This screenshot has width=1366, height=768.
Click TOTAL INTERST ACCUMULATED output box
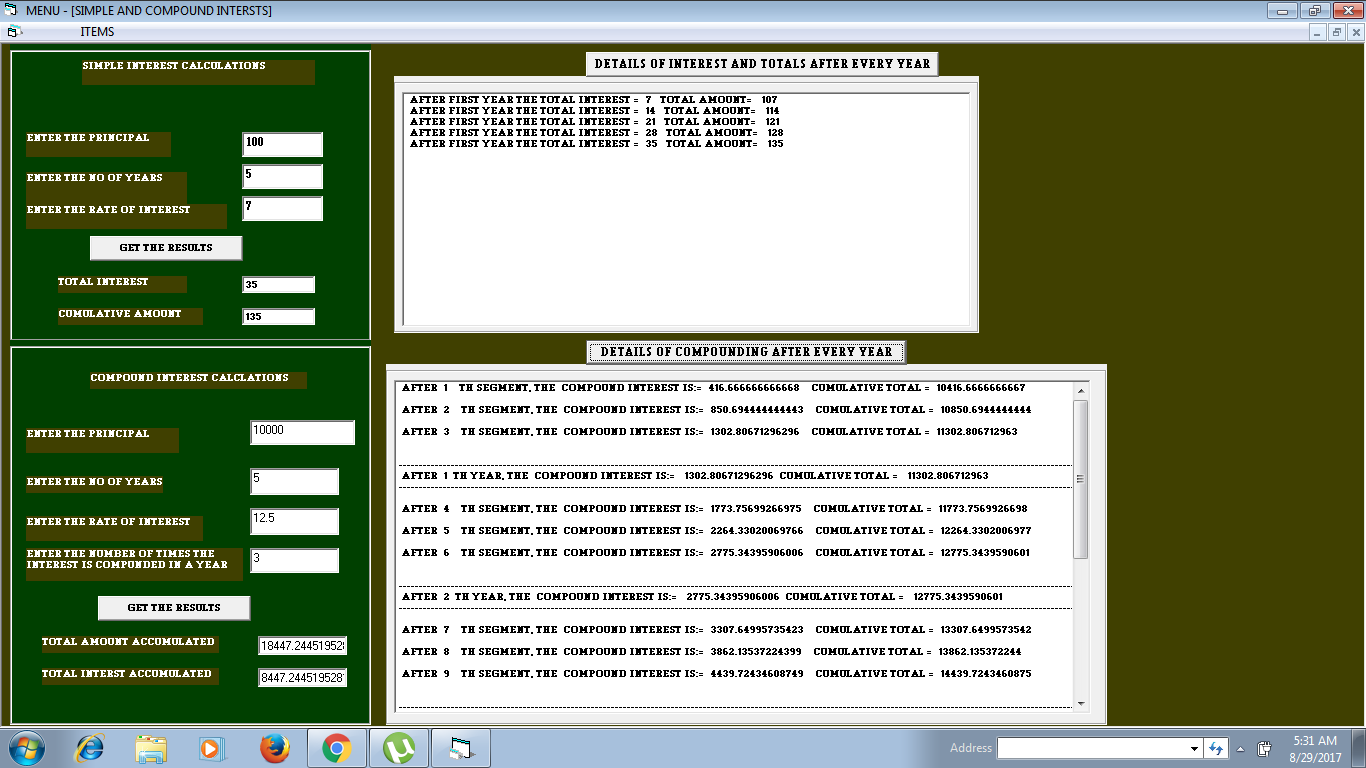tap(303, 678)
